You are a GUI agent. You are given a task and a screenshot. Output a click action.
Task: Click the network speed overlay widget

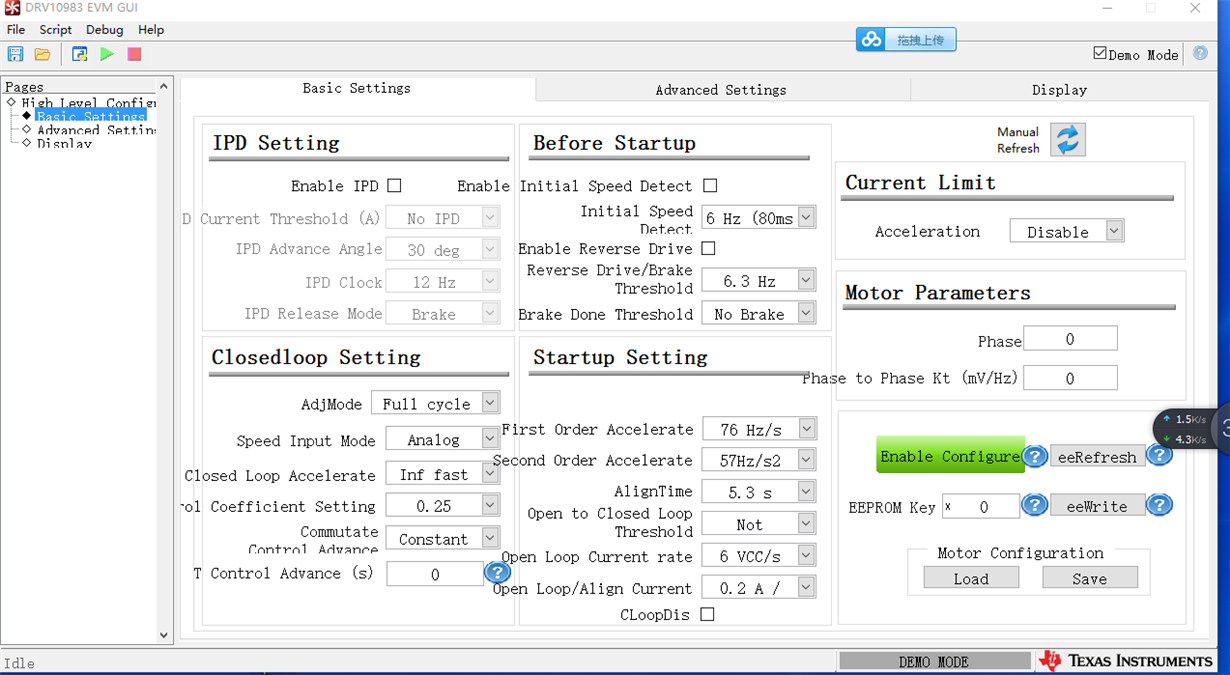pyautogui.click(x=1192, y=428)
